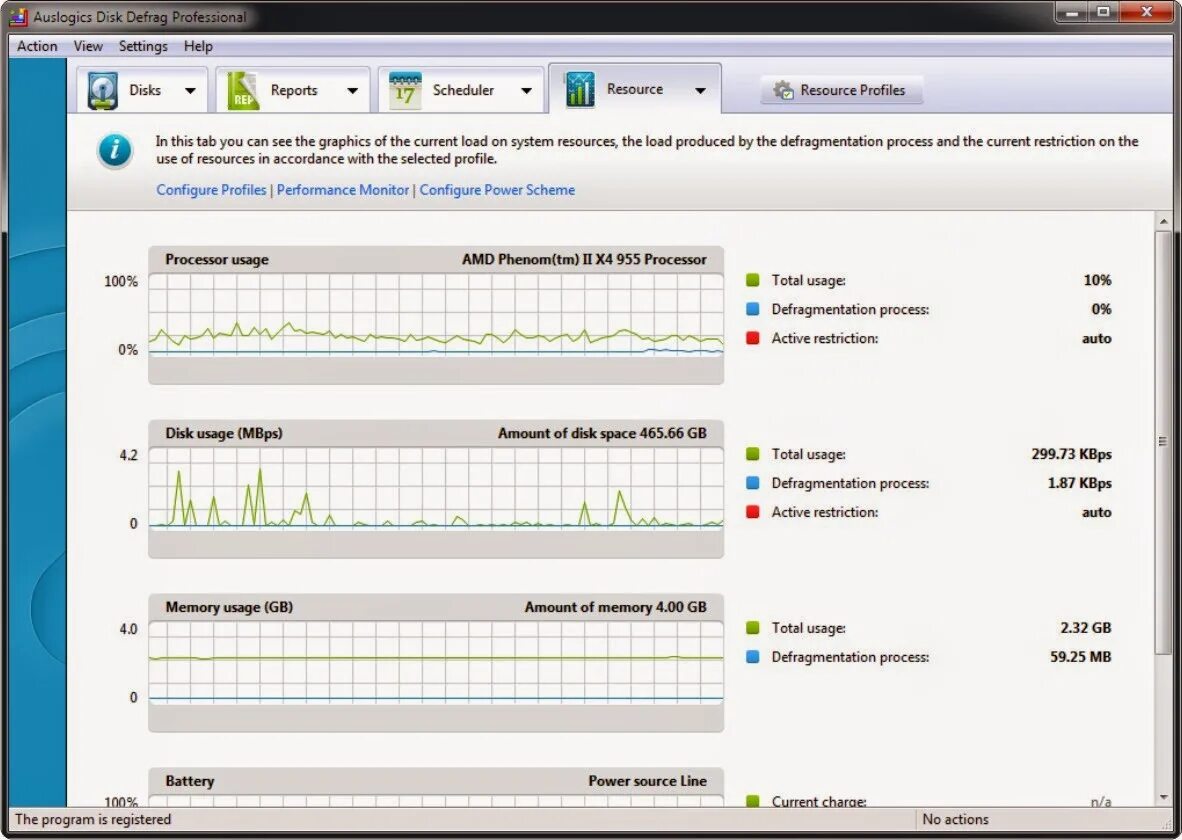This screenshot has width=1182, height=840.
Task: Open Configure Power Scheme link
Action: [x=497, y=190]
